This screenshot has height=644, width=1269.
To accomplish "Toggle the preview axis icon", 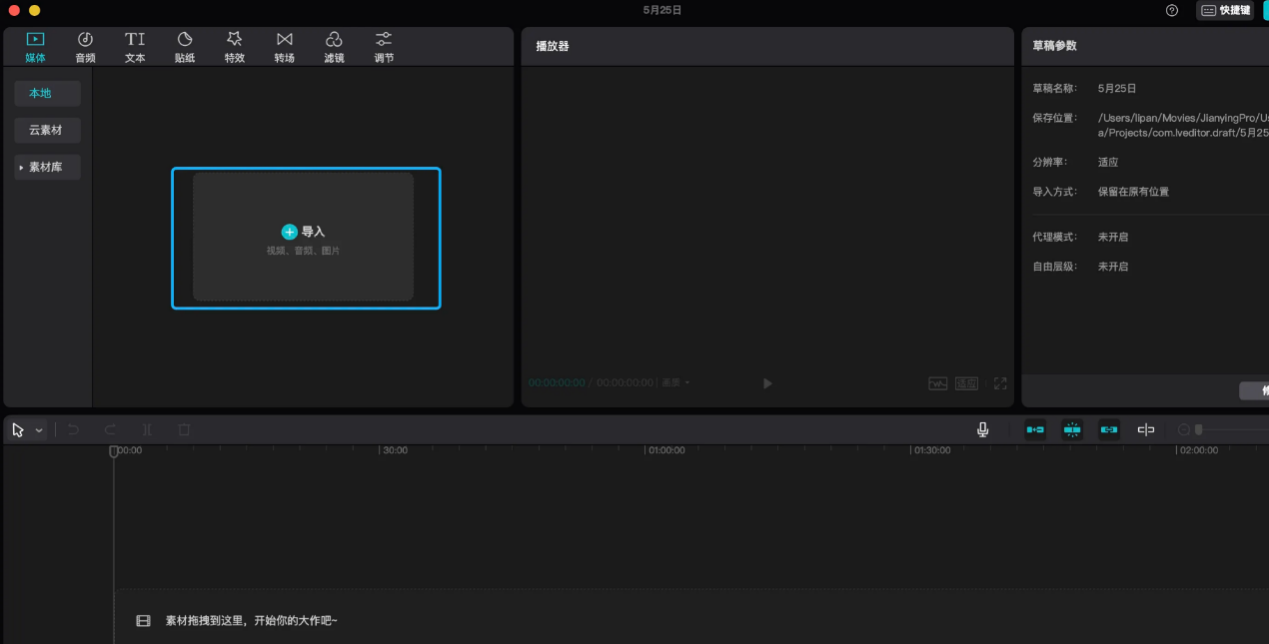I will 1146,430.
